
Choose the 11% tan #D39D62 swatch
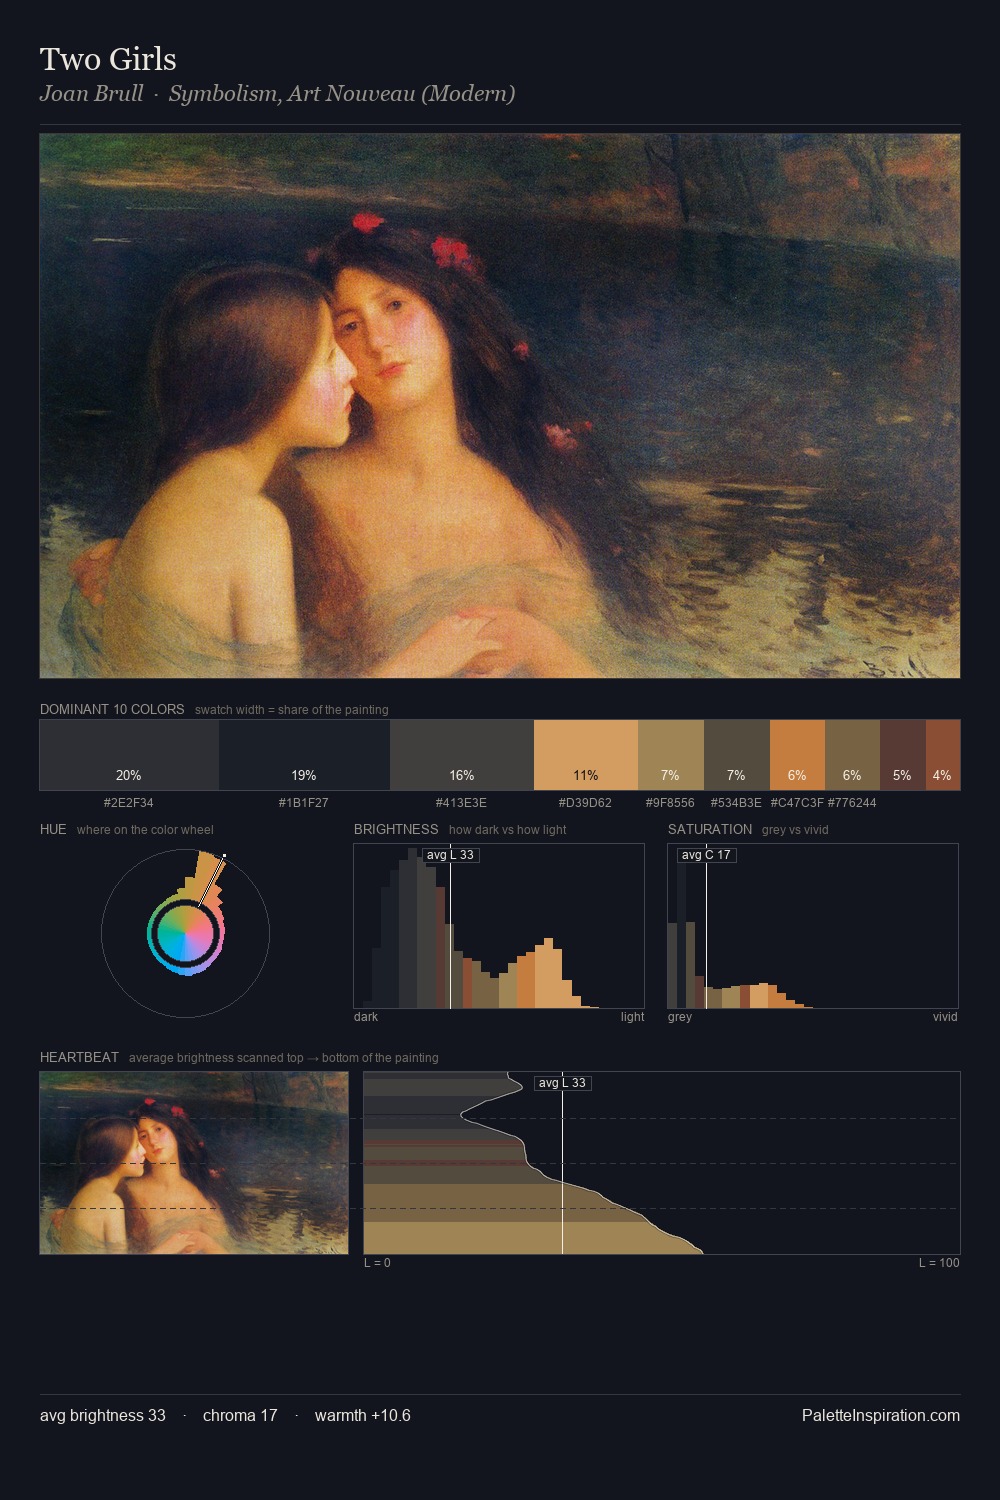pyautogui.click(x=586, y=755)
